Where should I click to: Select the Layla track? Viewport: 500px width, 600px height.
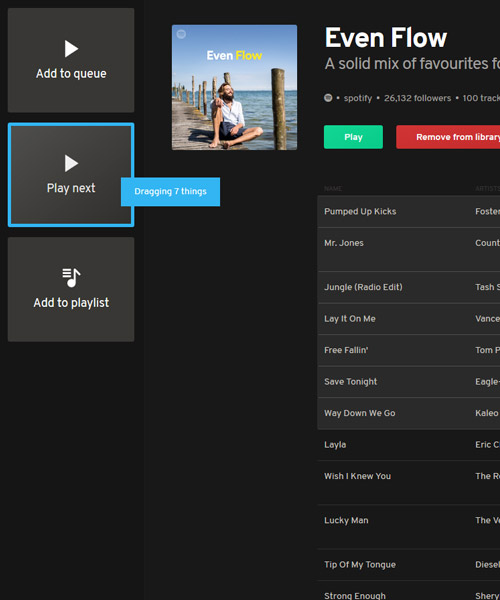coord(409,445)
